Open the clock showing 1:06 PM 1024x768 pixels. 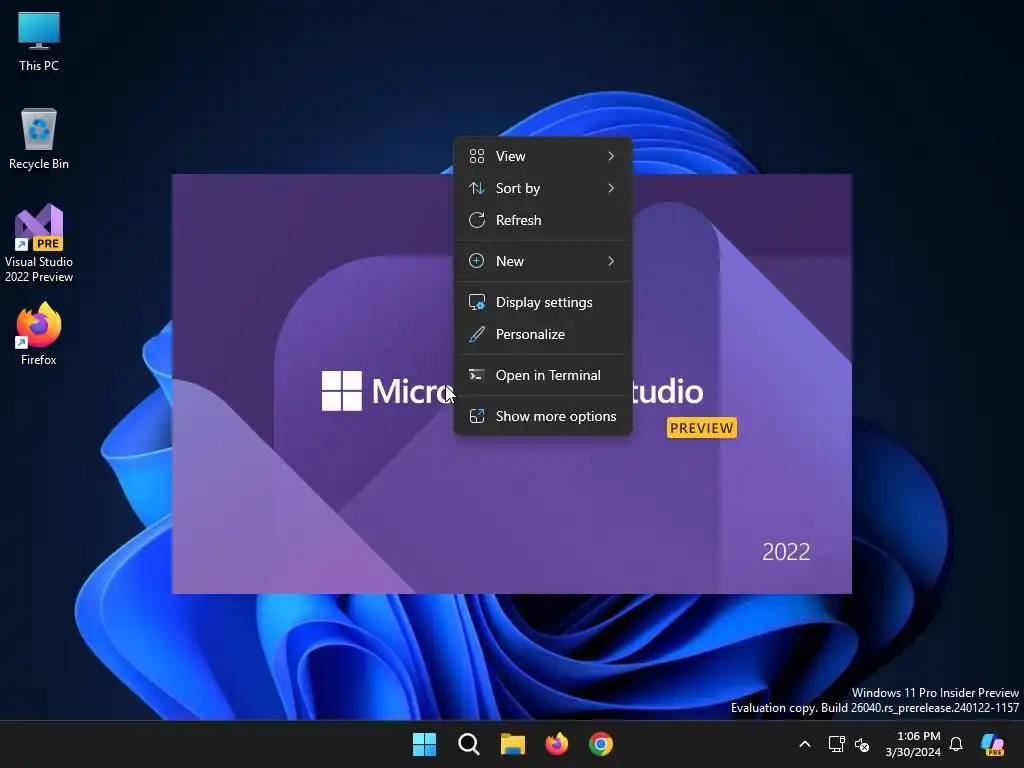[912, 744]
